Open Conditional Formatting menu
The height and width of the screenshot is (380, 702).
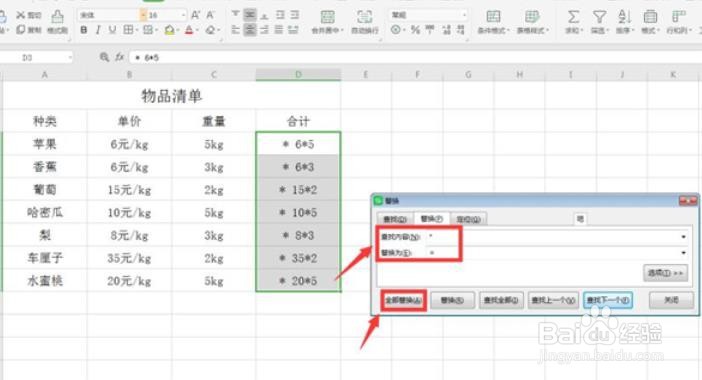point(493,22)
